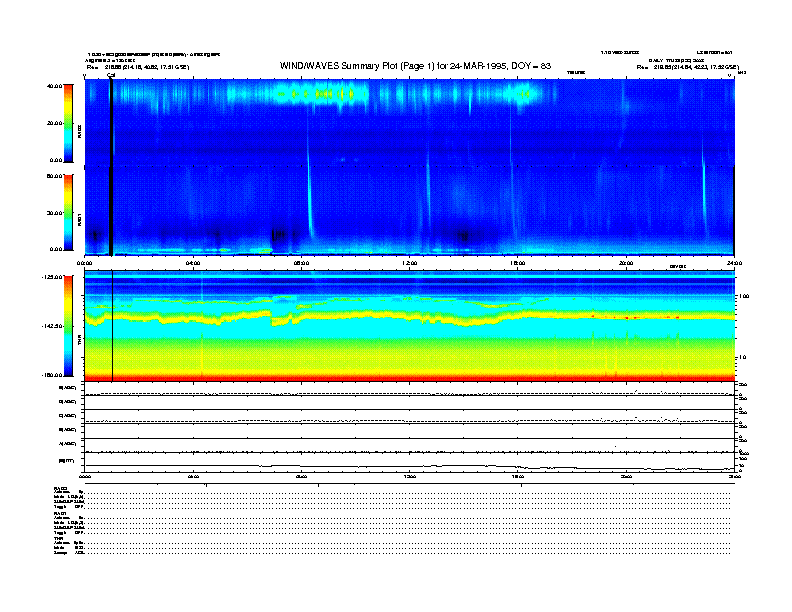Click the RAD2 color scale bar
Viewport: 792px width, 612px height.
coord(68,124)
